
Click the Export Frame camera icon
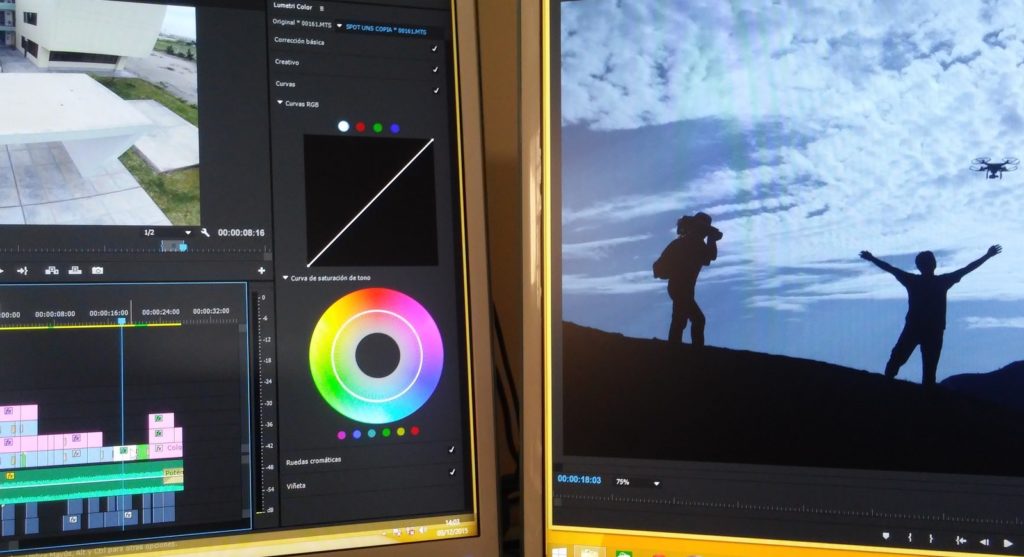coord(97,270)
